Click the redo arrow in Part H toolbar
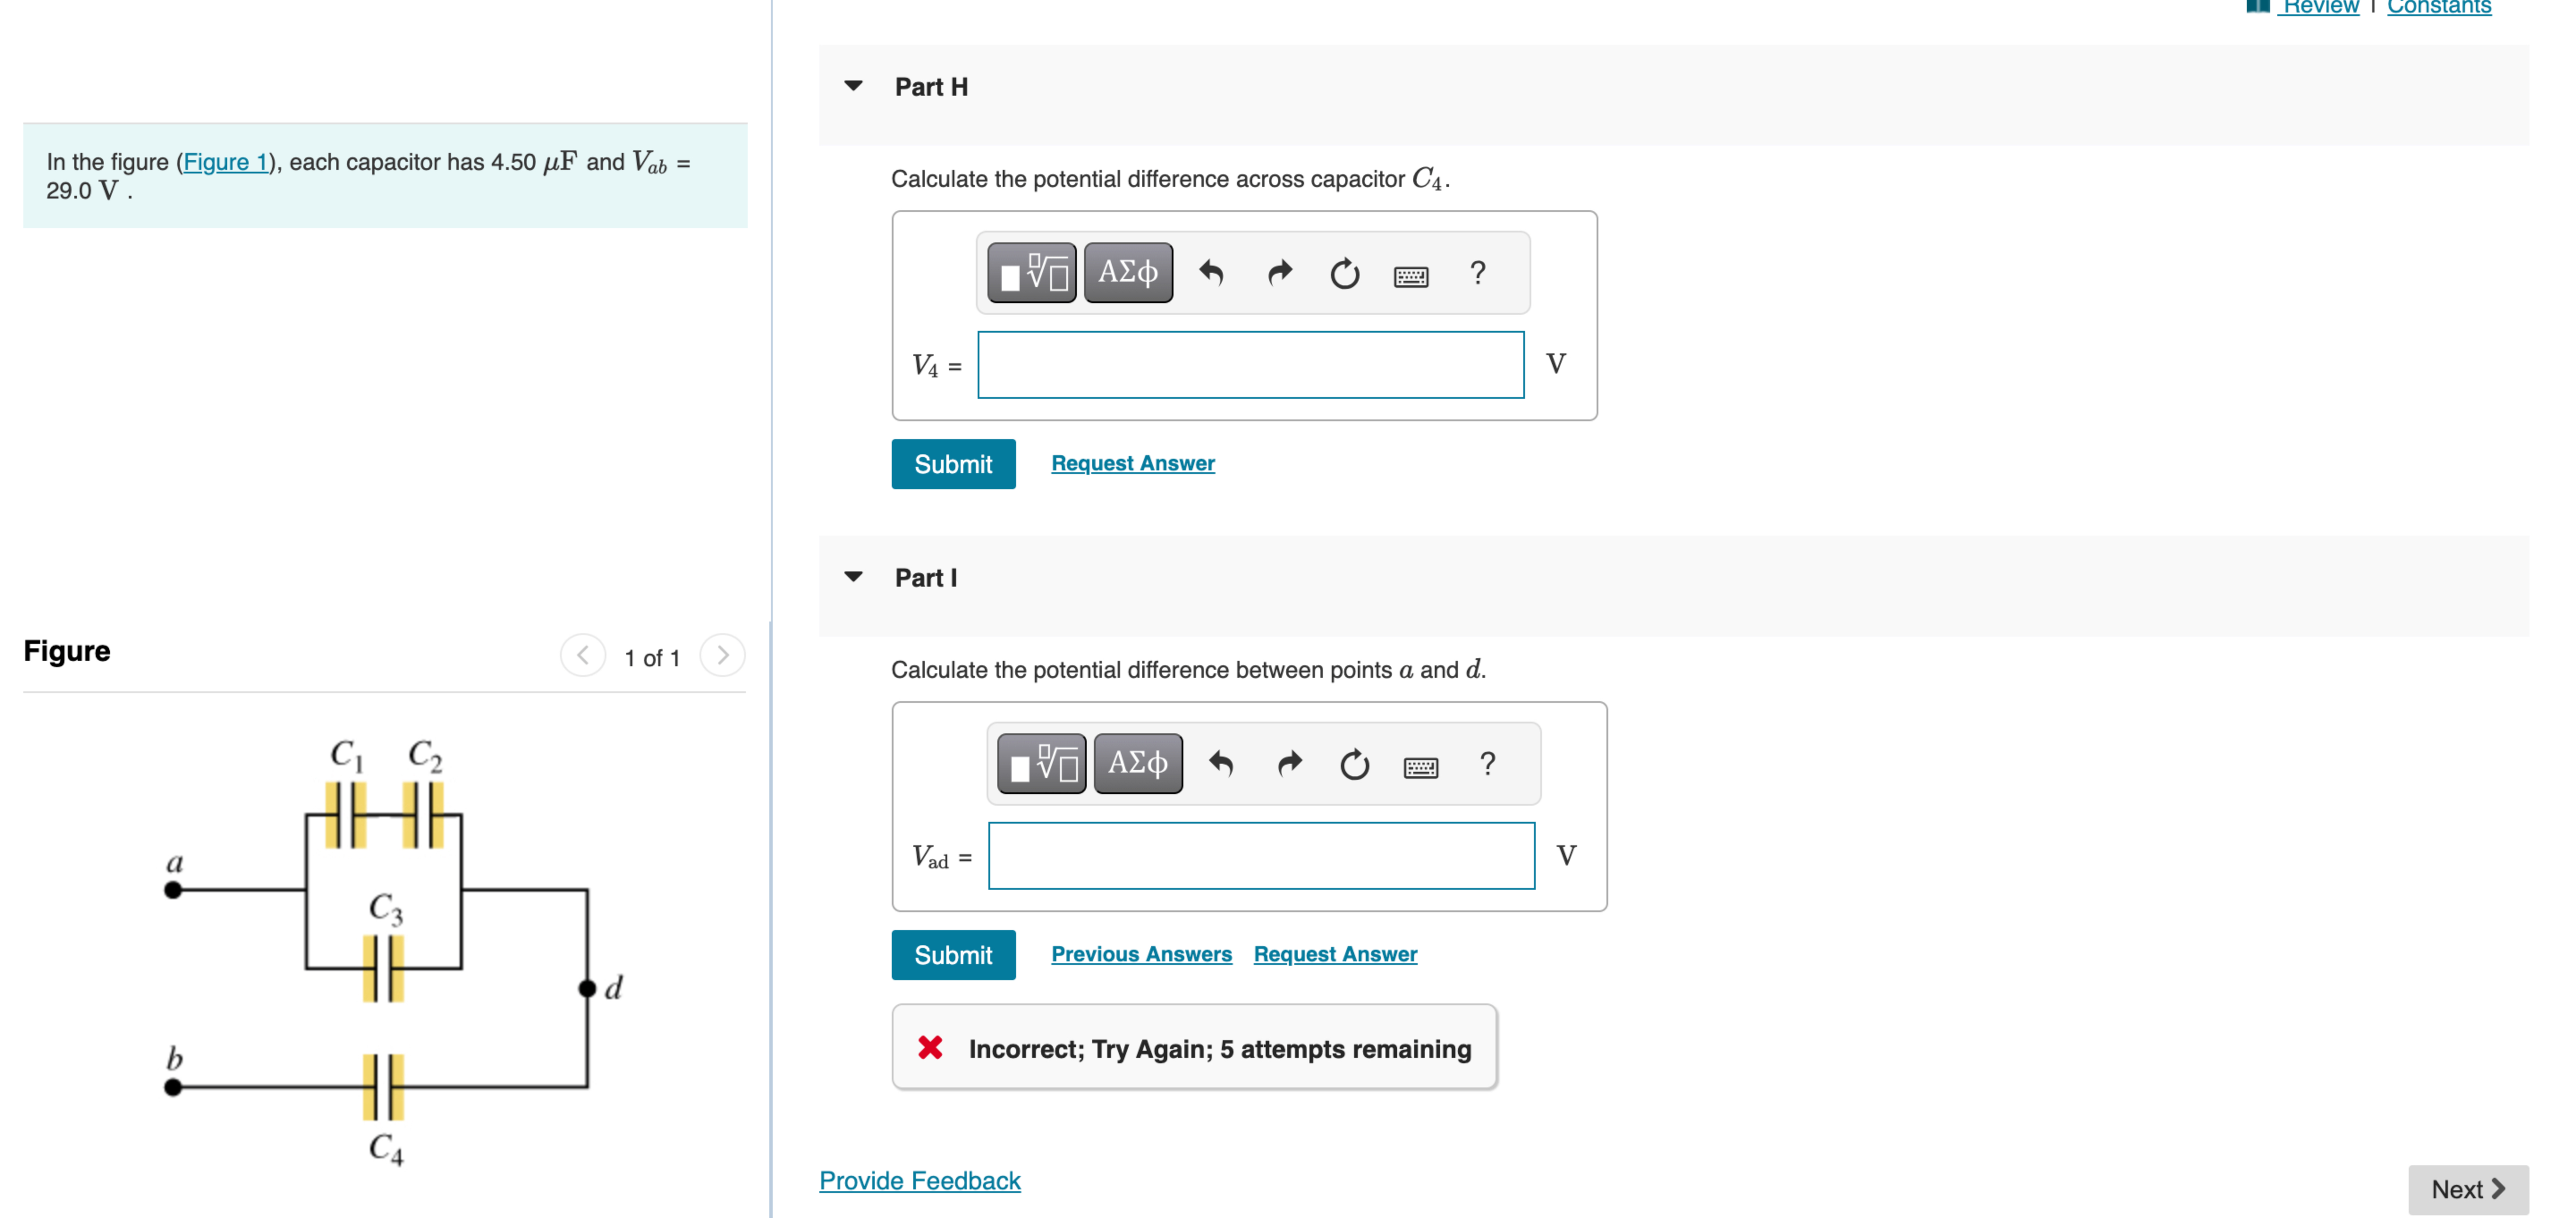 point(1279,273)
